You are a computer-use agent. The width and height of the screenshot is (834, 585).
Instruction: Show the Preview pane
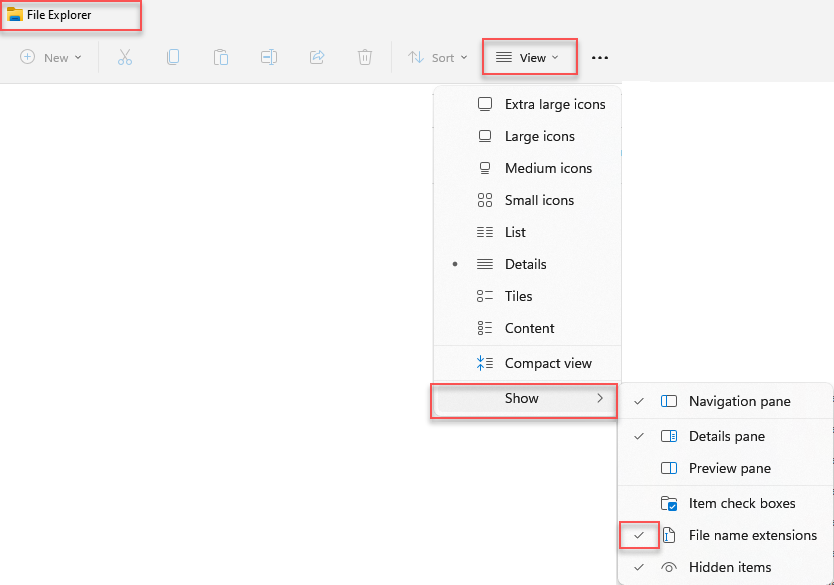[x=731, y=468]
